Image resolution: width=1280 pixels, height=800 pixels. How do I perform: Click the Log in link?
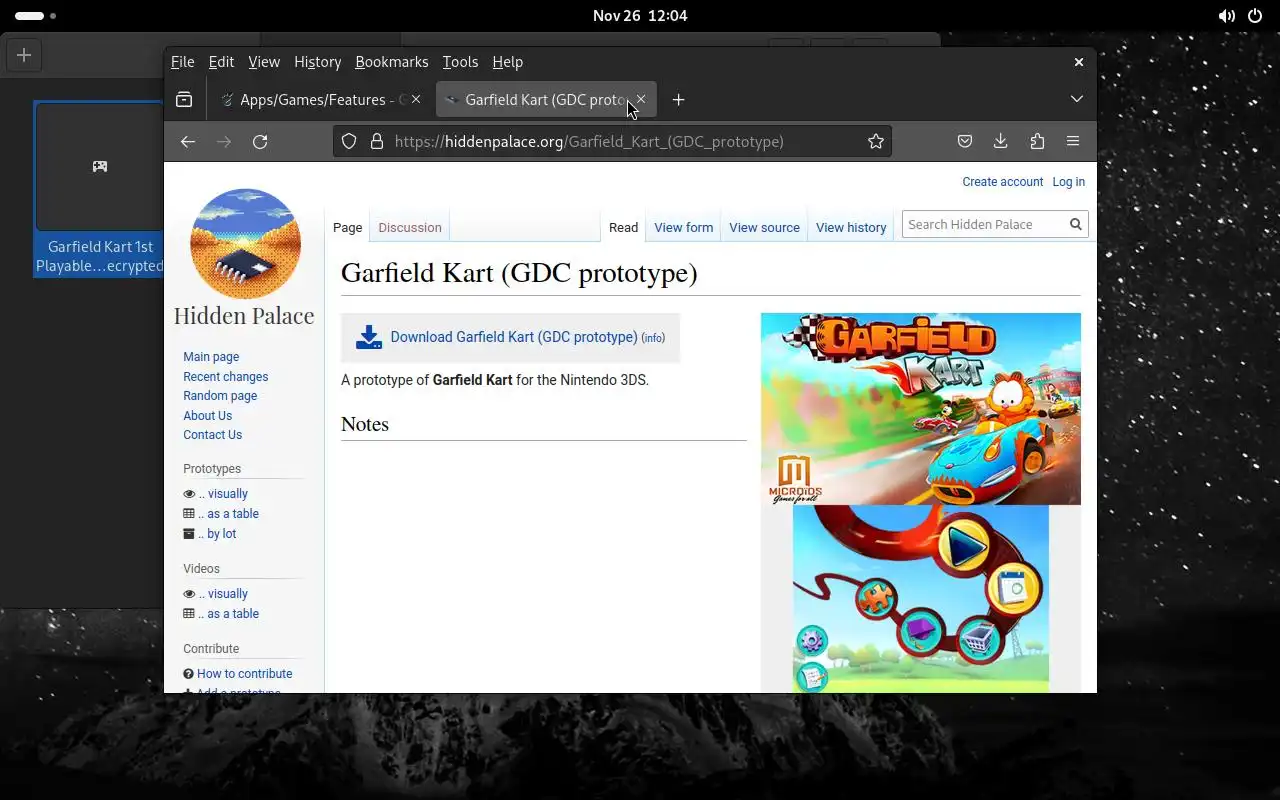point(1069,182)
